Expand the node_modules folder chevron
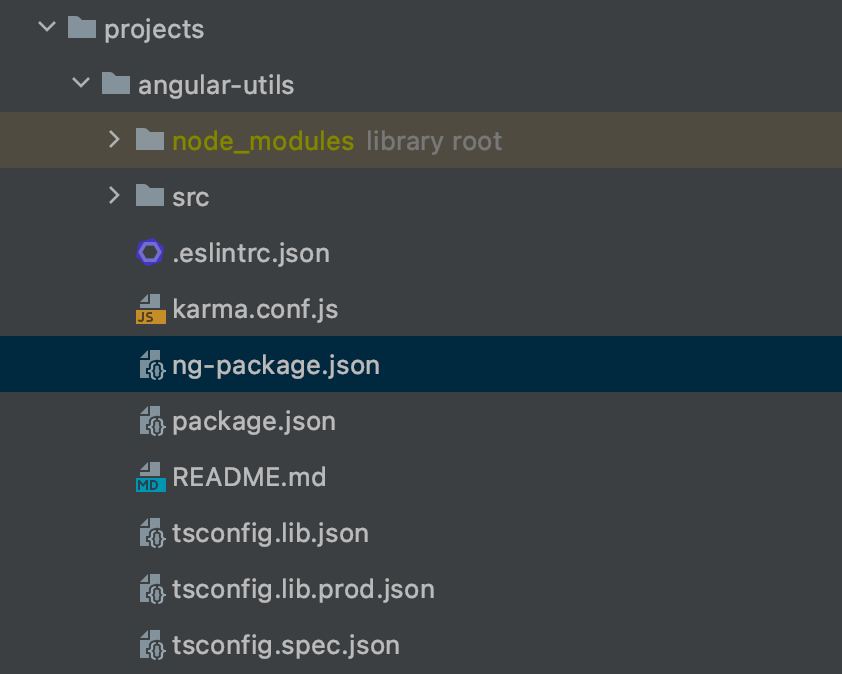 click(x=114, y=139)
